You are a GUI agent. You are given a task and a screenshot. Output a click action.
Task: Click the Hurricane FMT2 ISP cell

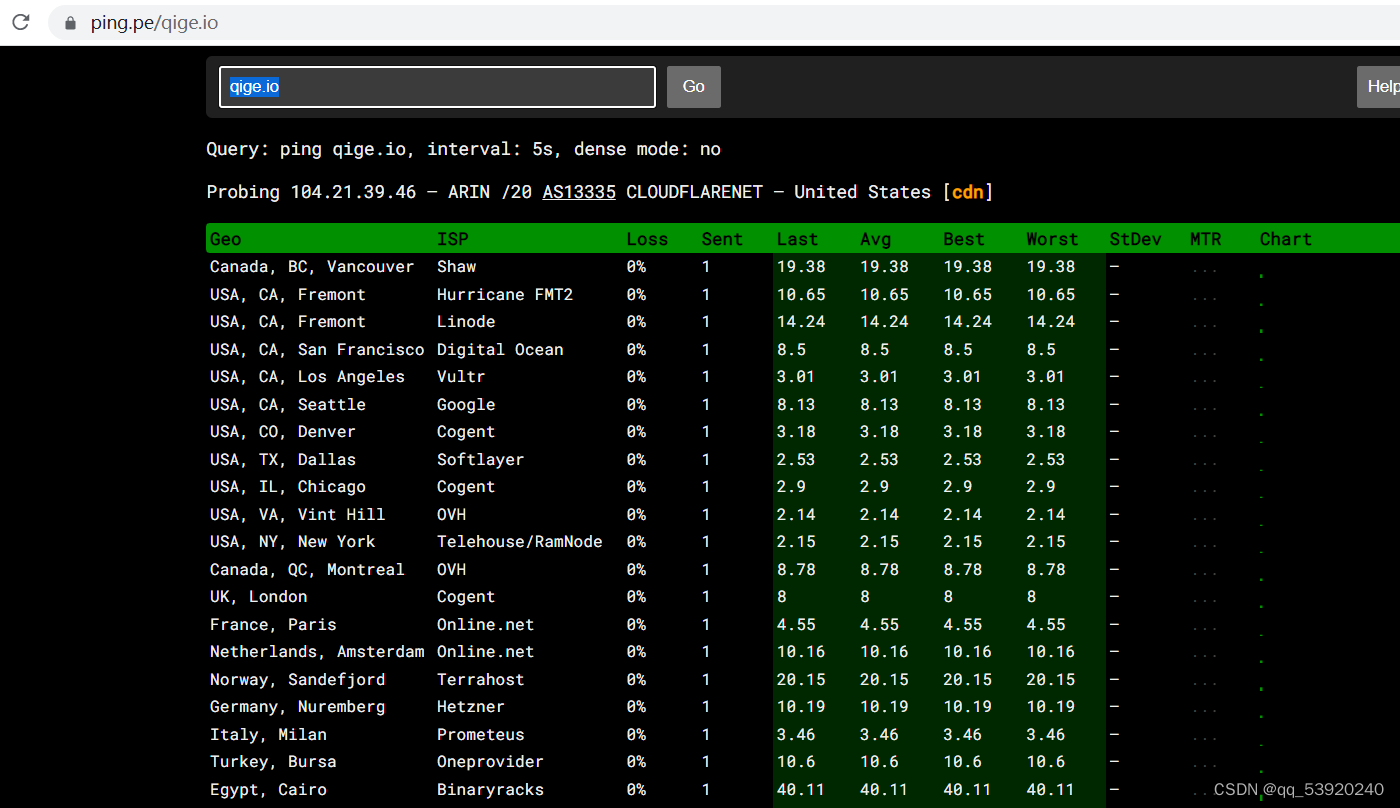505,295
